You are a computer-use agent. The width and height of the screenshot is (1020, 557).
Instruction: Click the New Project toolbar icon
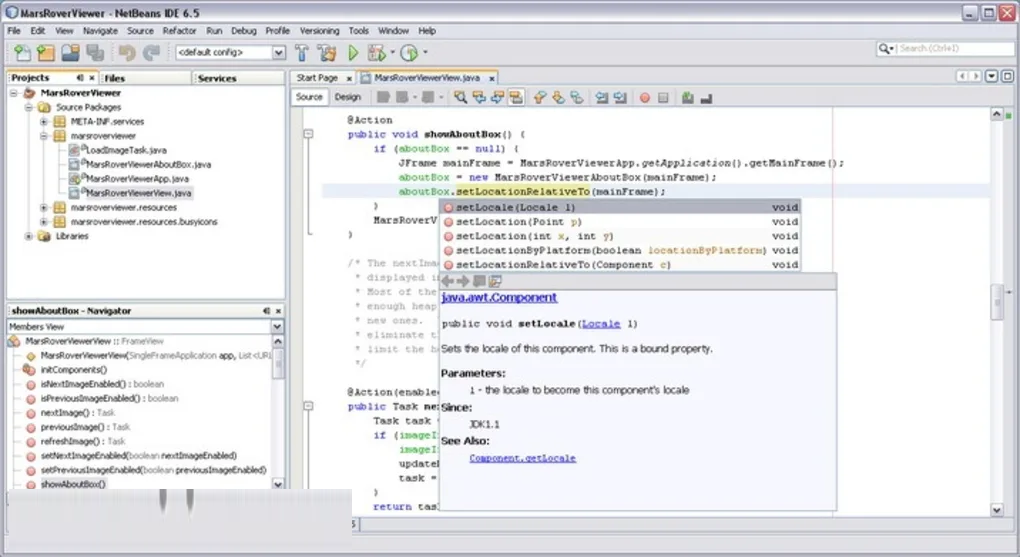[46, 53]
